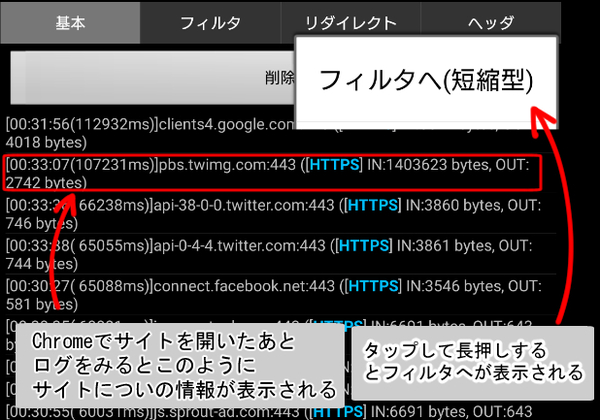Select the api-0-4-4.twitter.com:443 log entry
Image resolution: width=600 pixels, height=420 pixels.
coord(280,254)
